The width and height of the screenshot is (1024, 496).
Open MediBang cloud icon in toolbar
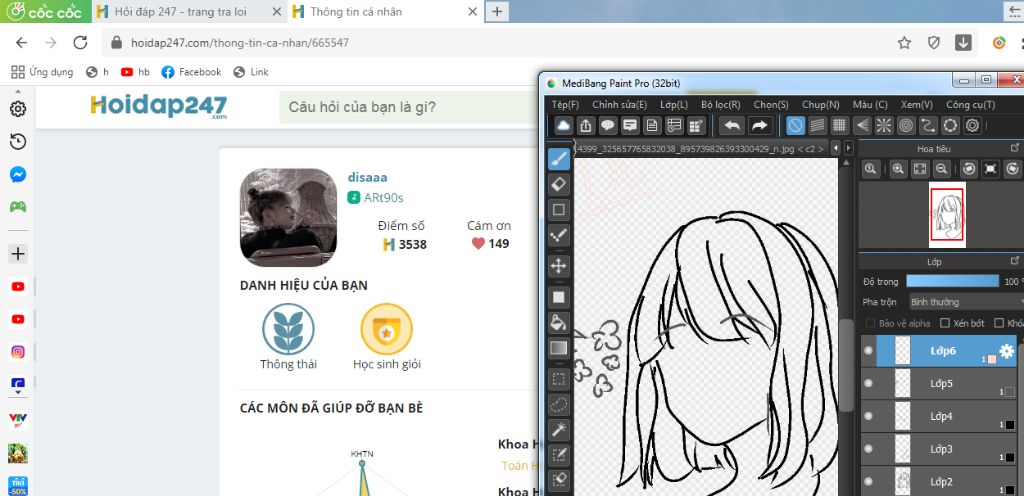pyautogui.click(x=564, y=125)
